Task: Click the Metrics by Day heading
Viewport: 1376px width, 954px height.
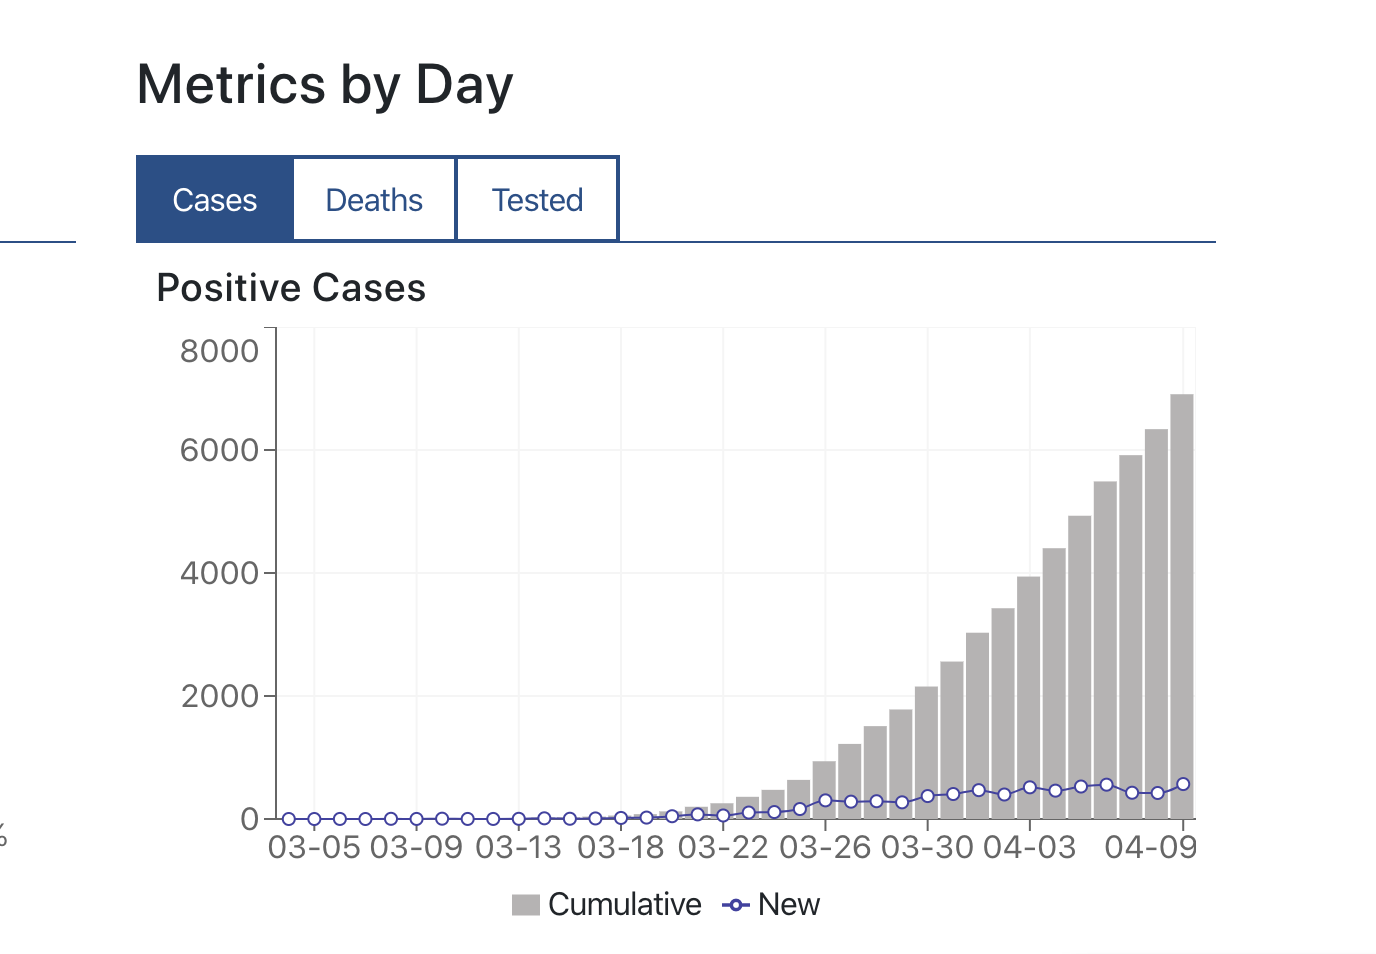Action: pyautogui.click(x=325, y=84)
